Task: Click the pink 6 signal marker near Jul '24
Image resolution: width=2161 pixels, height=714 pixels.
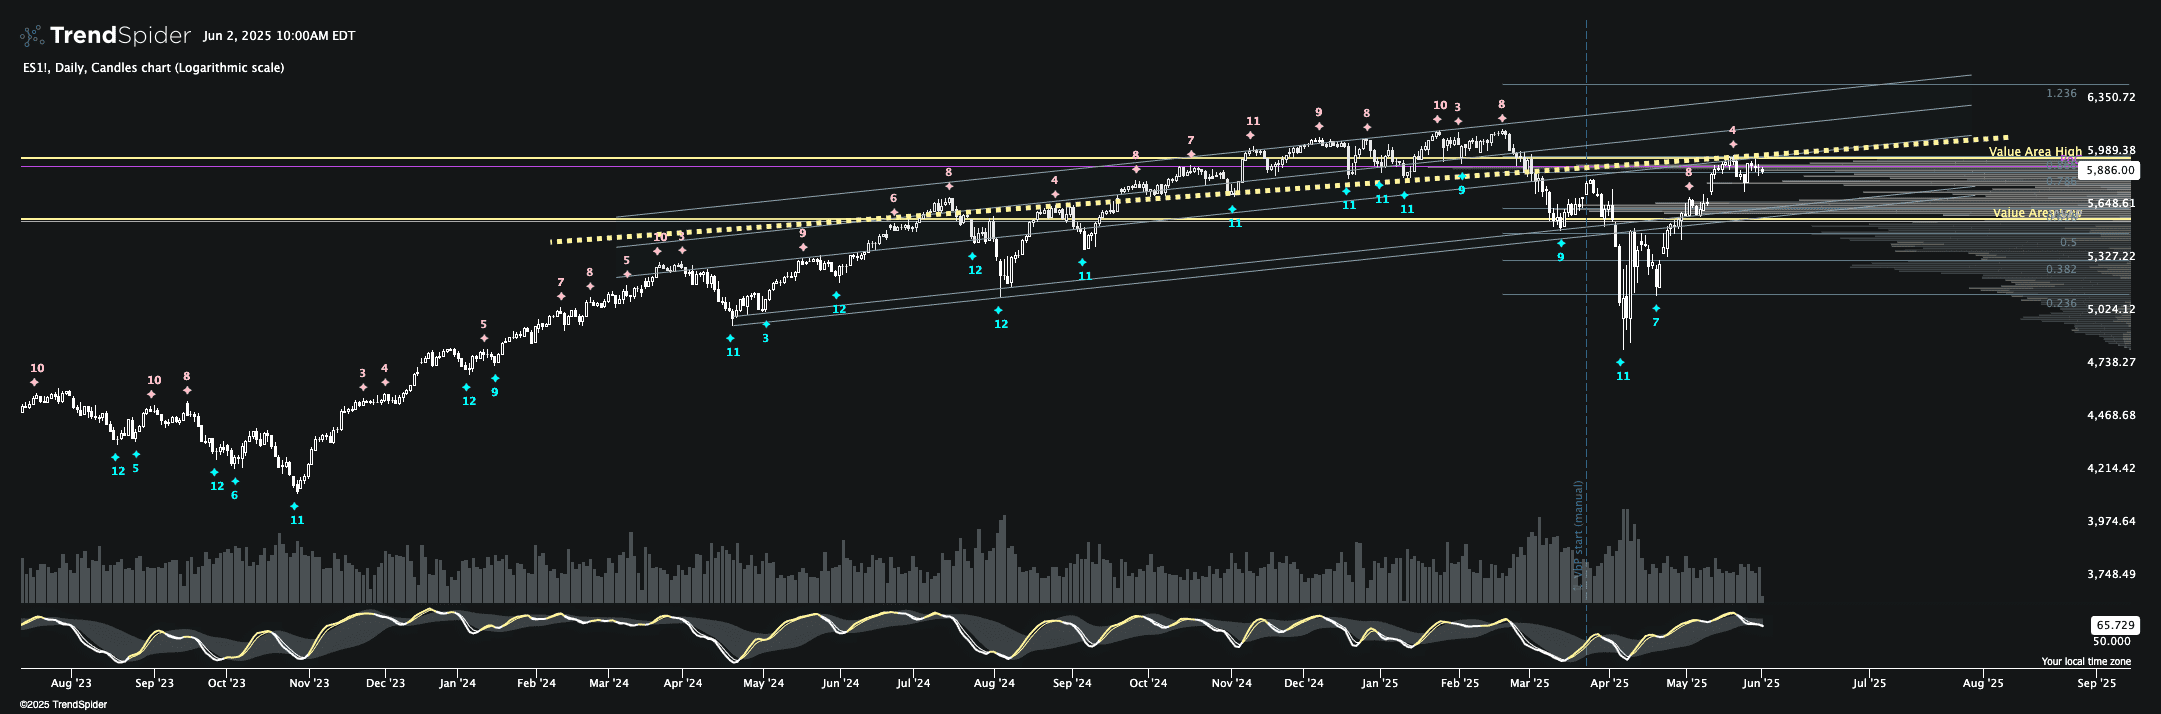Action: tap(894, 205)
